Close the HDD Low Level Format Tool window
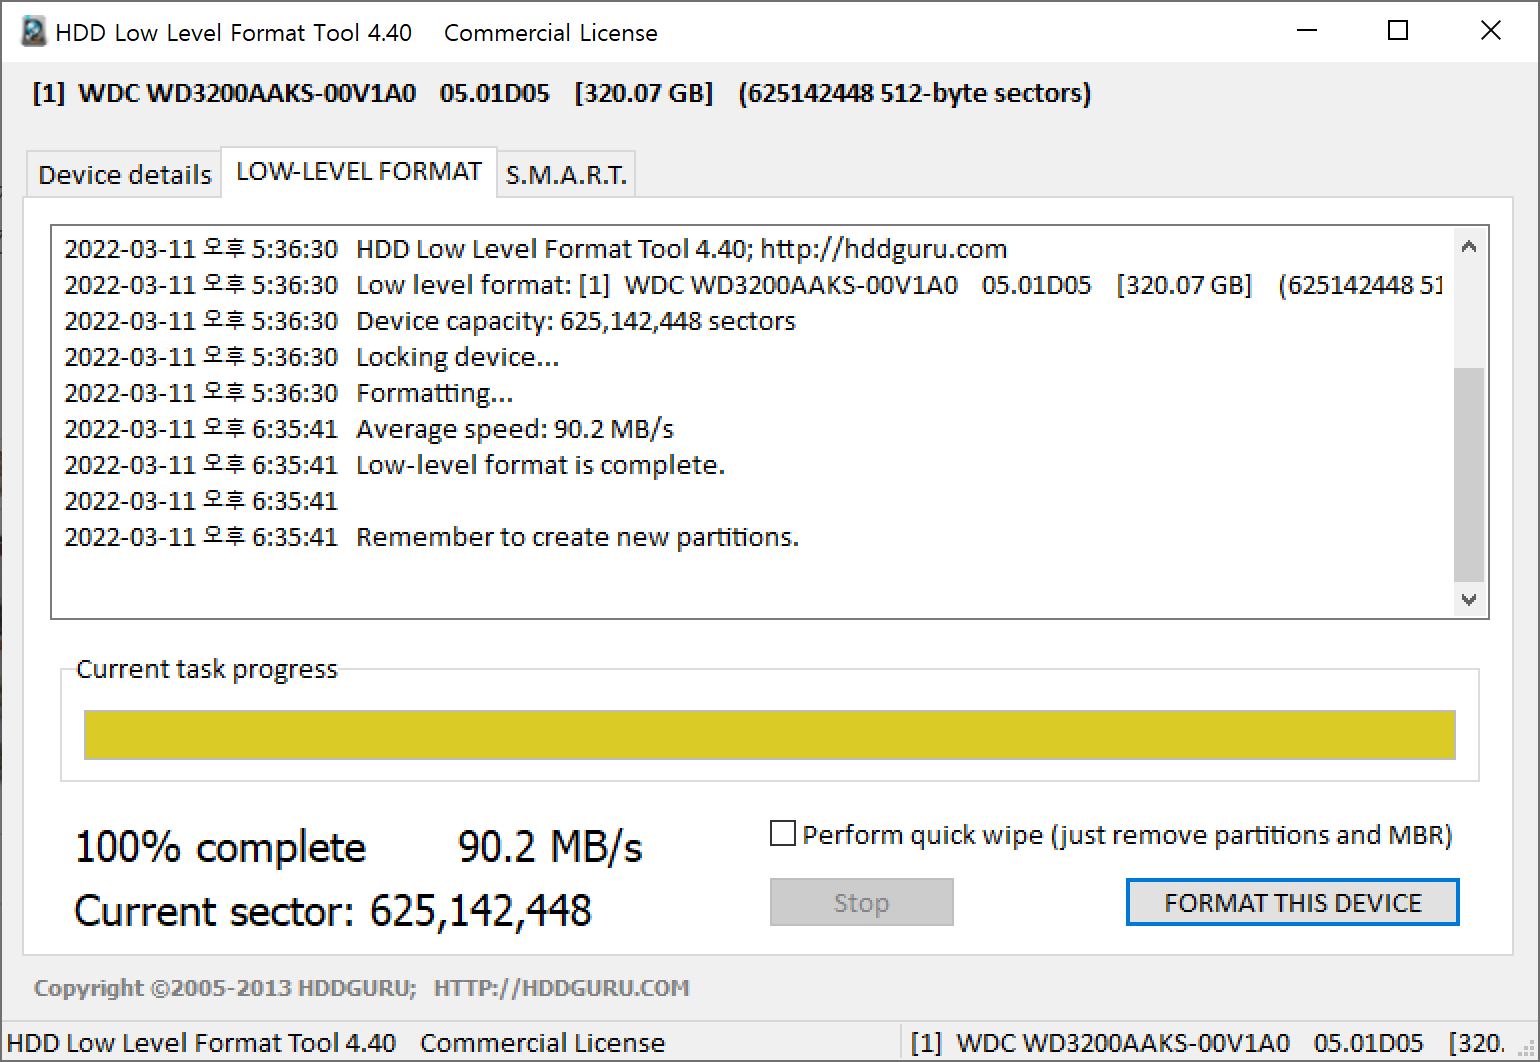The image size is (1540, 1062). tap(1490, 31)
